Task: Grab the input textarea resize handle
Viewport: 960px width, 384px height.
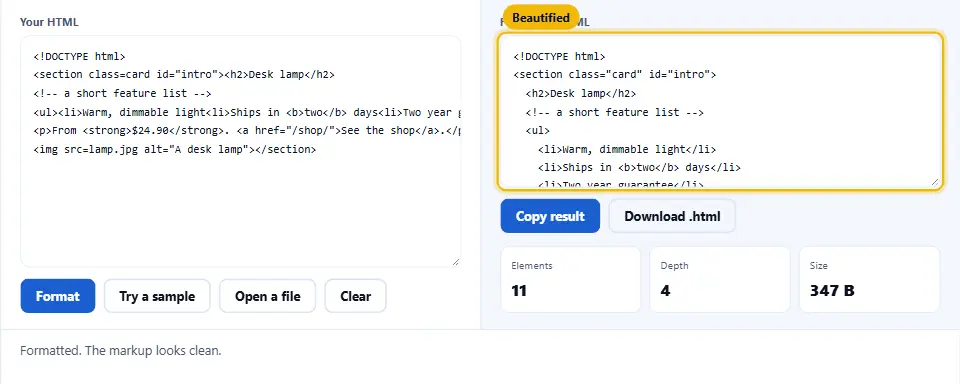Action: (x=456, y=262)
